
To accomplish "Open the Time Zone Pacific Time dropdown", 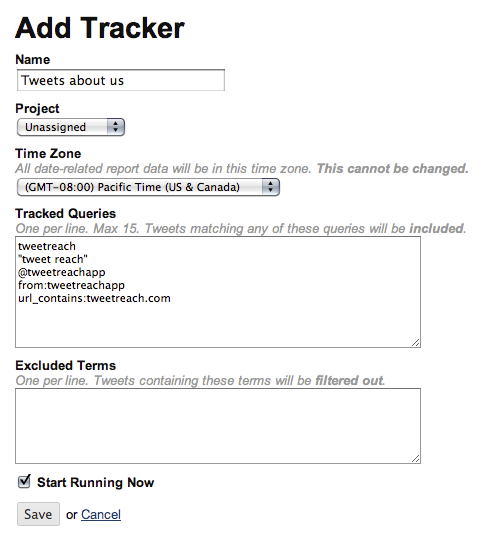I will coord(148,187).
